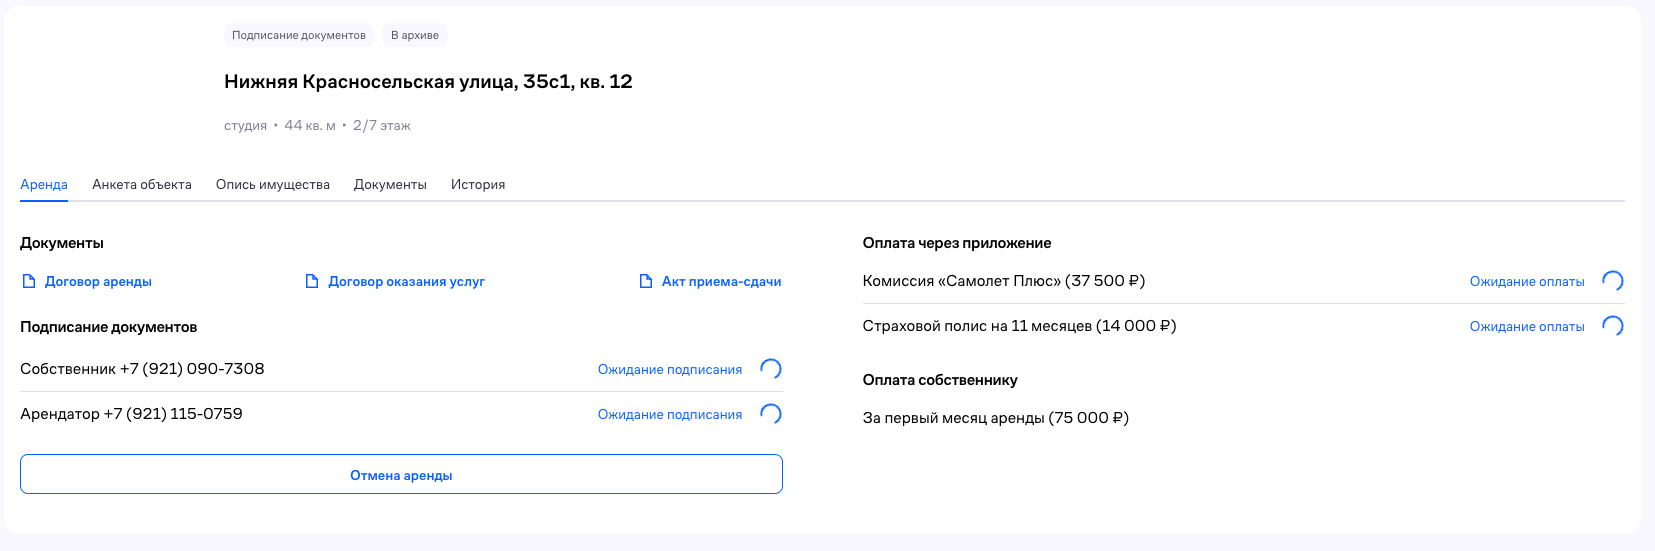Click the Подписание документов status tag
Screen dimensions: 1655x551
(299, 35)
